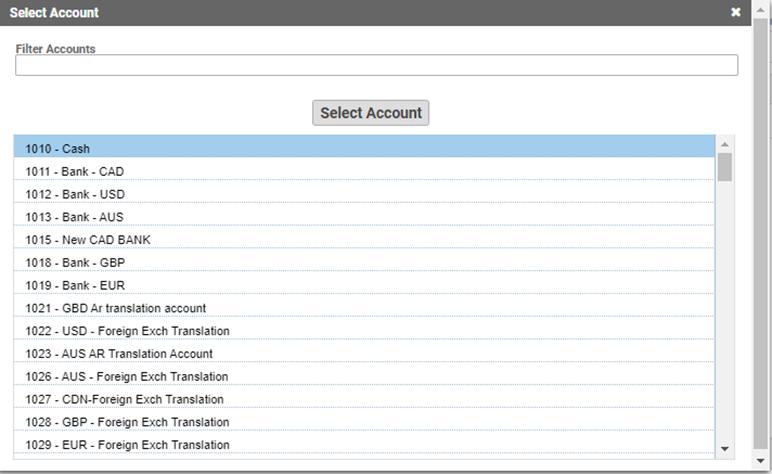Click the account list scroll up arrow
This screenshot has height=474, width=772.
[725, 145]
